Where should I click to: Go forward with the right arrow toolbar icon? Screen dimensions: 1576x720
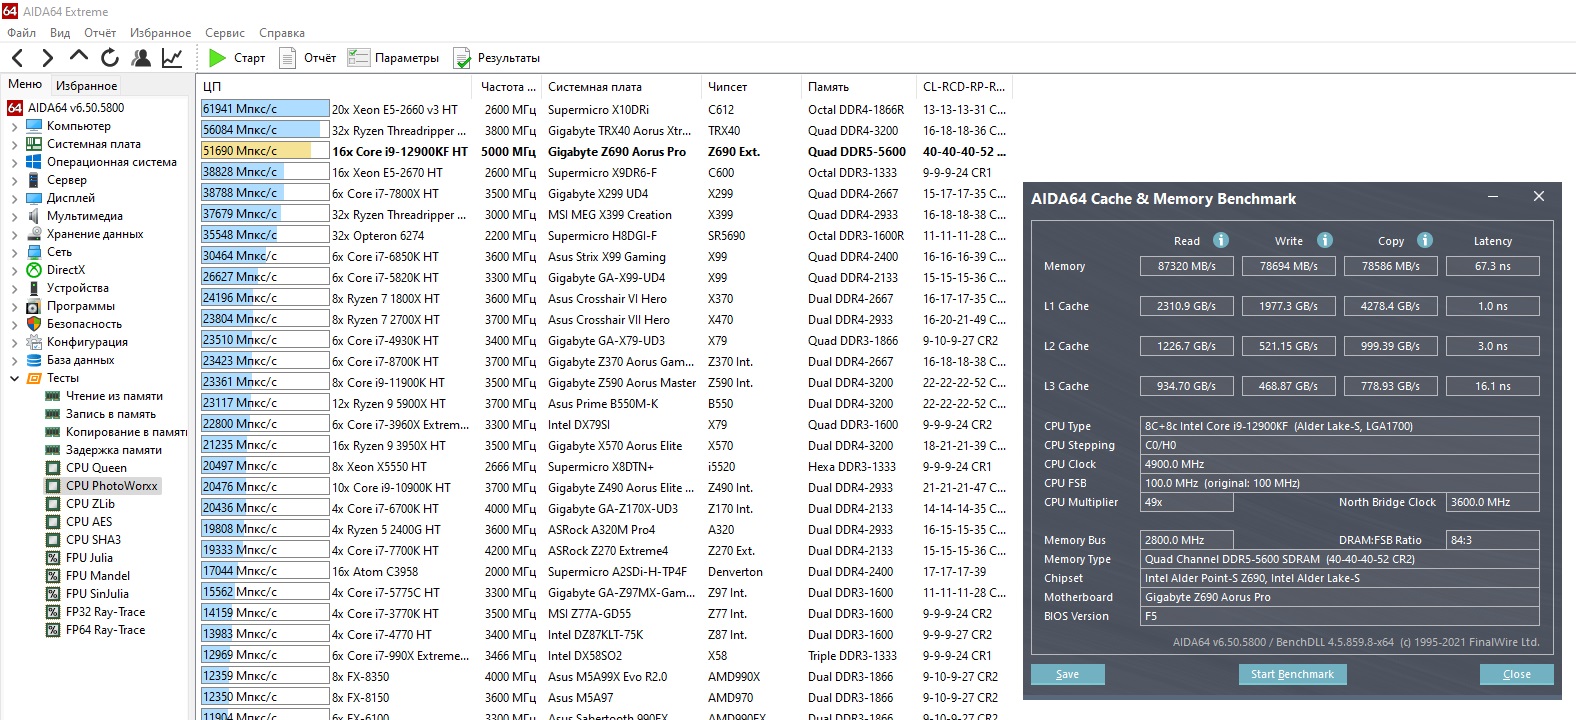coord(47,58)
